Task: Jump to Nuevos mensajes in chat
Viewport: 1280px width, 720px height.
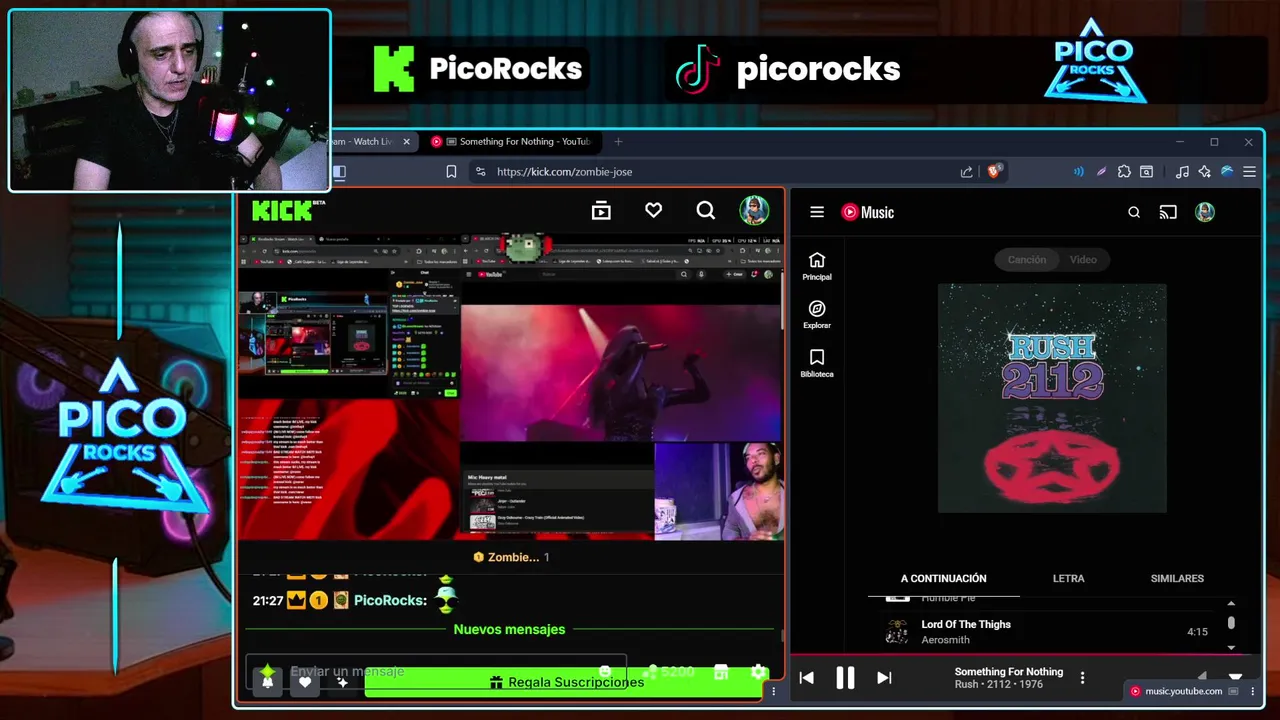Action: [x=509, y=629]
